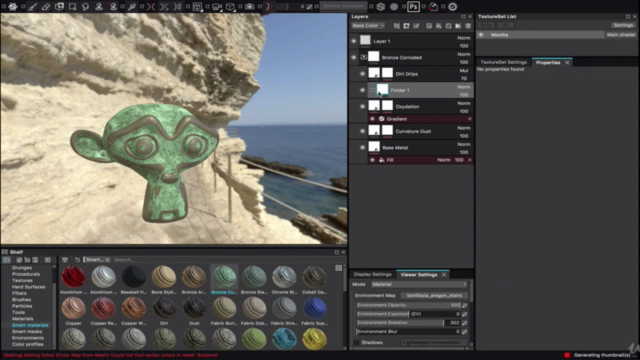
Task: Click the Environment Opacity edit button
Action: (x=464, y=305)
